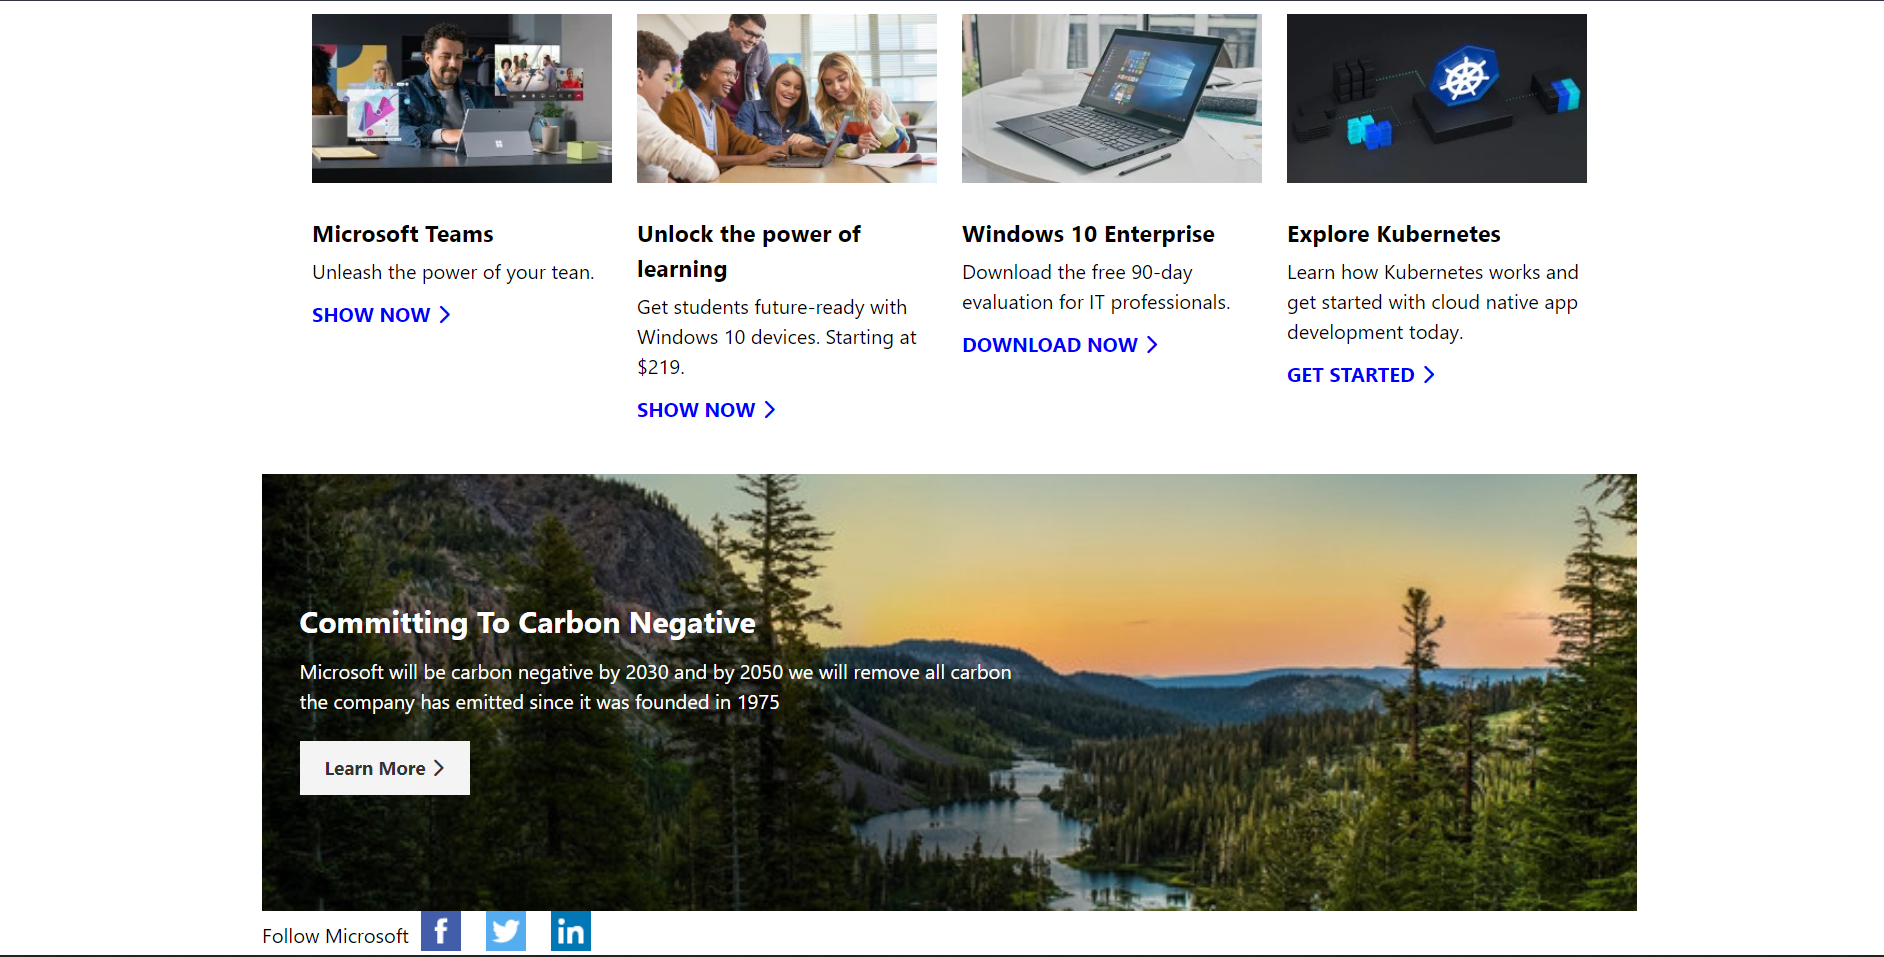This screenshot has height=957, width=1884.
Task: Click GET STARTED under Explore Kubernetes
Action: 1350,375
